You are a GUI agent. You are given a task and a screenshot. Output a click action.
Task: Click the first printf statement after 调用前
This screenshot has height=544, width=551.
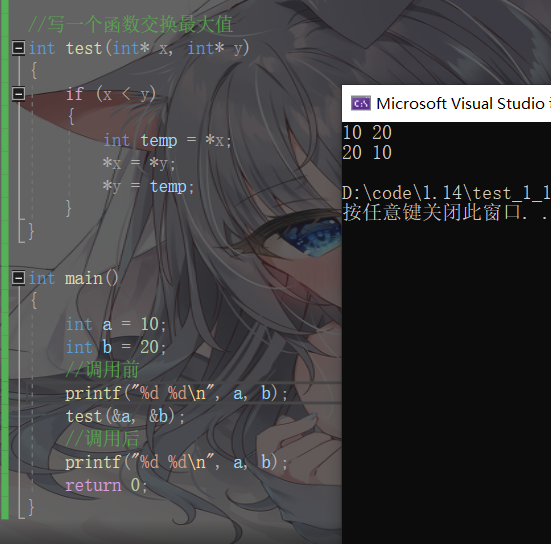(176, 393)
